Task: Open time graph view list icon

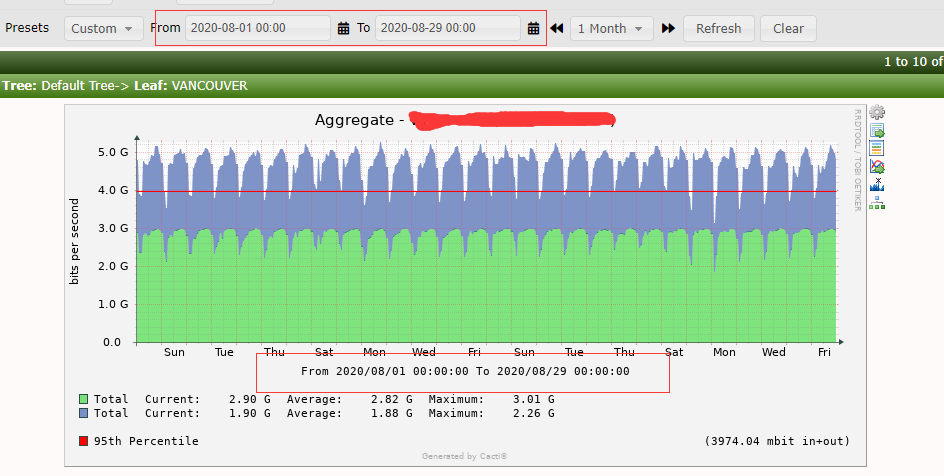Action: coord(877,148)
